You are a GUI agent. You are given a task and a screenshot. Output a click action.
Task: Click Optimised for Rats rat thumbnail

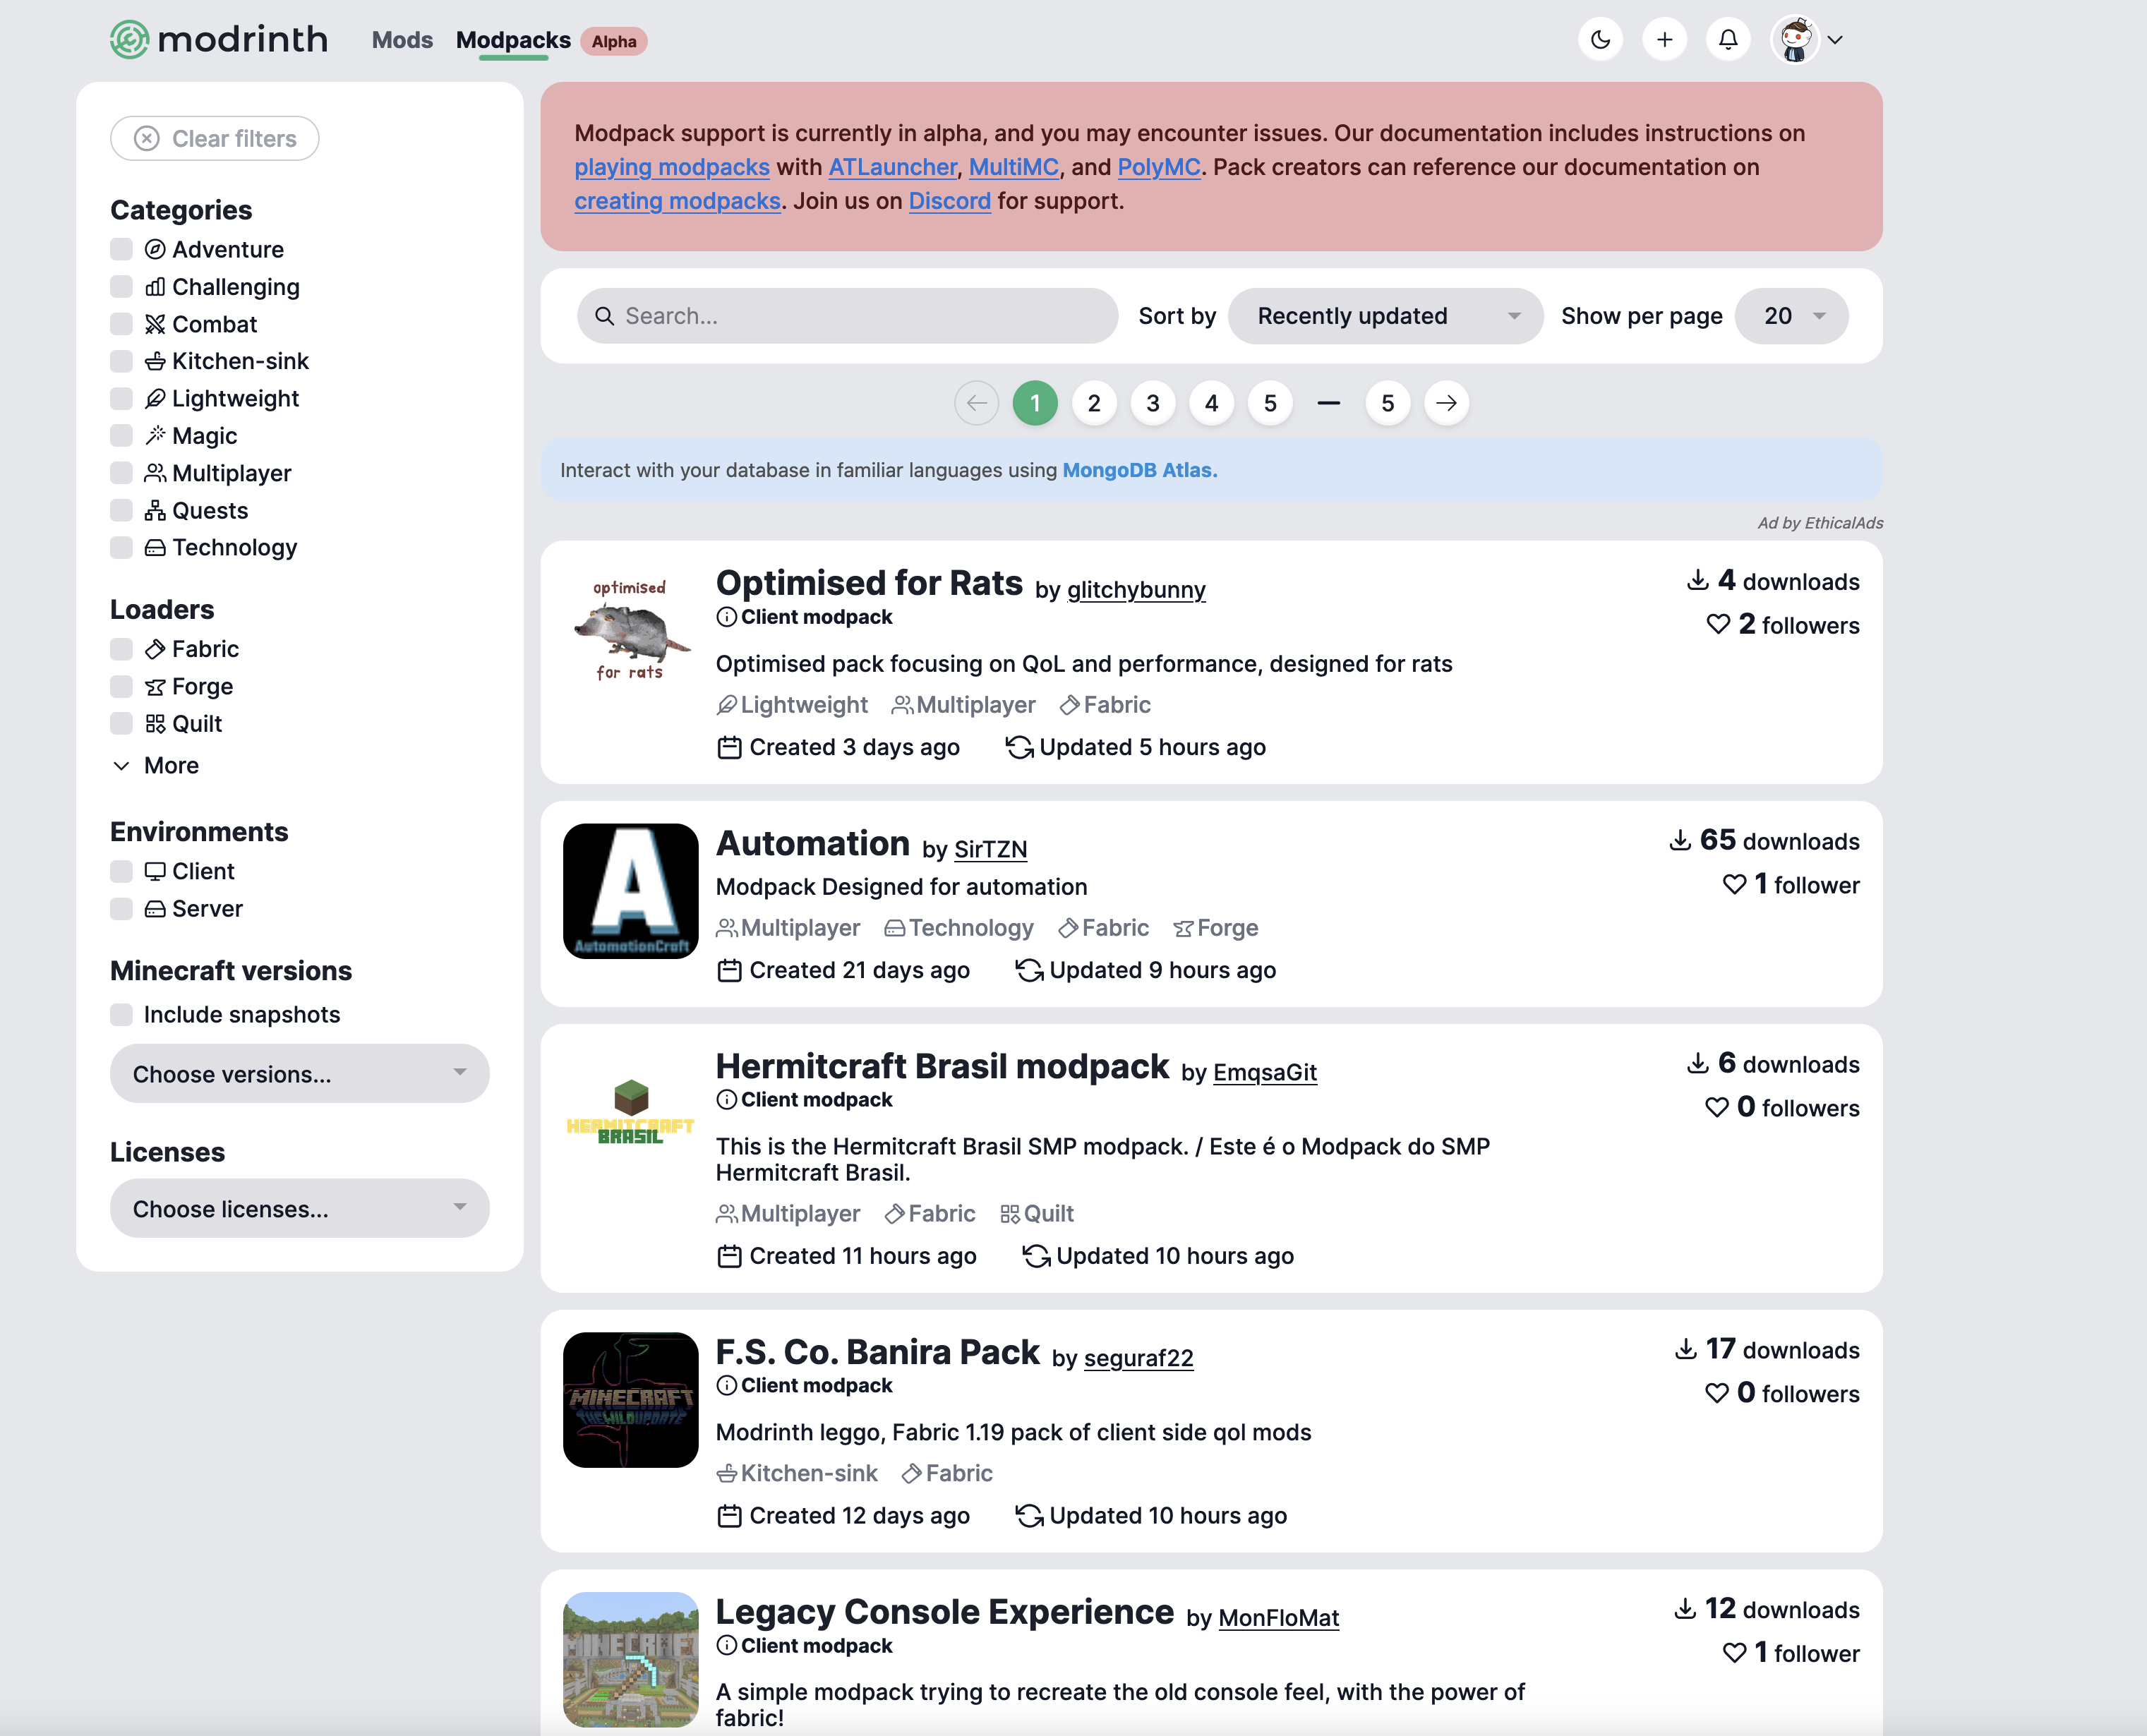[631, 630]
